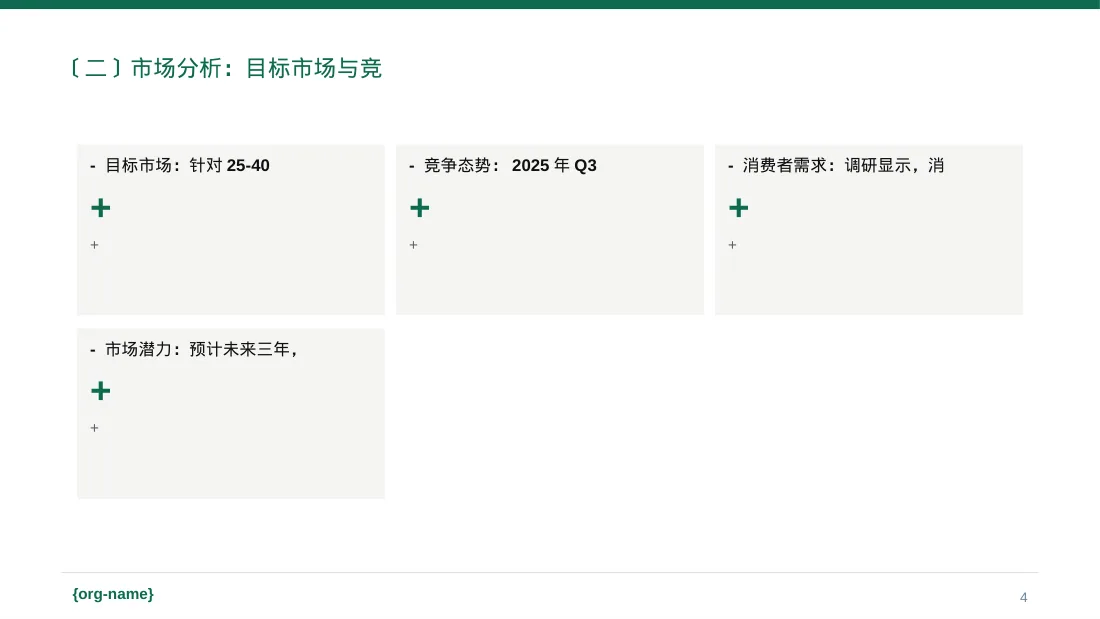Select the 竞争态势：2025 年 Q3 heading
The height and width of the screenshot is (619, 1100).
(x=503, y=166)
